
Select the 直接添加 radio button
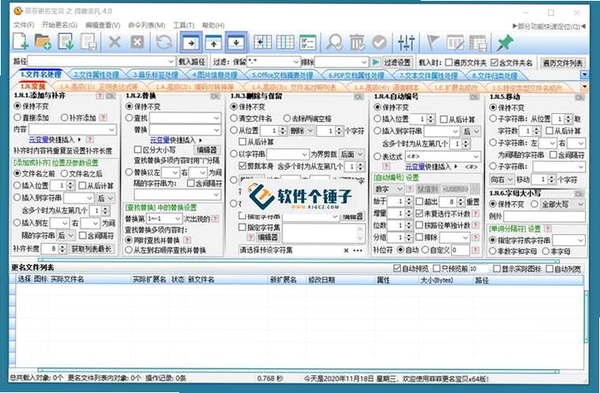pyautogui.click(x=17, y=117)
